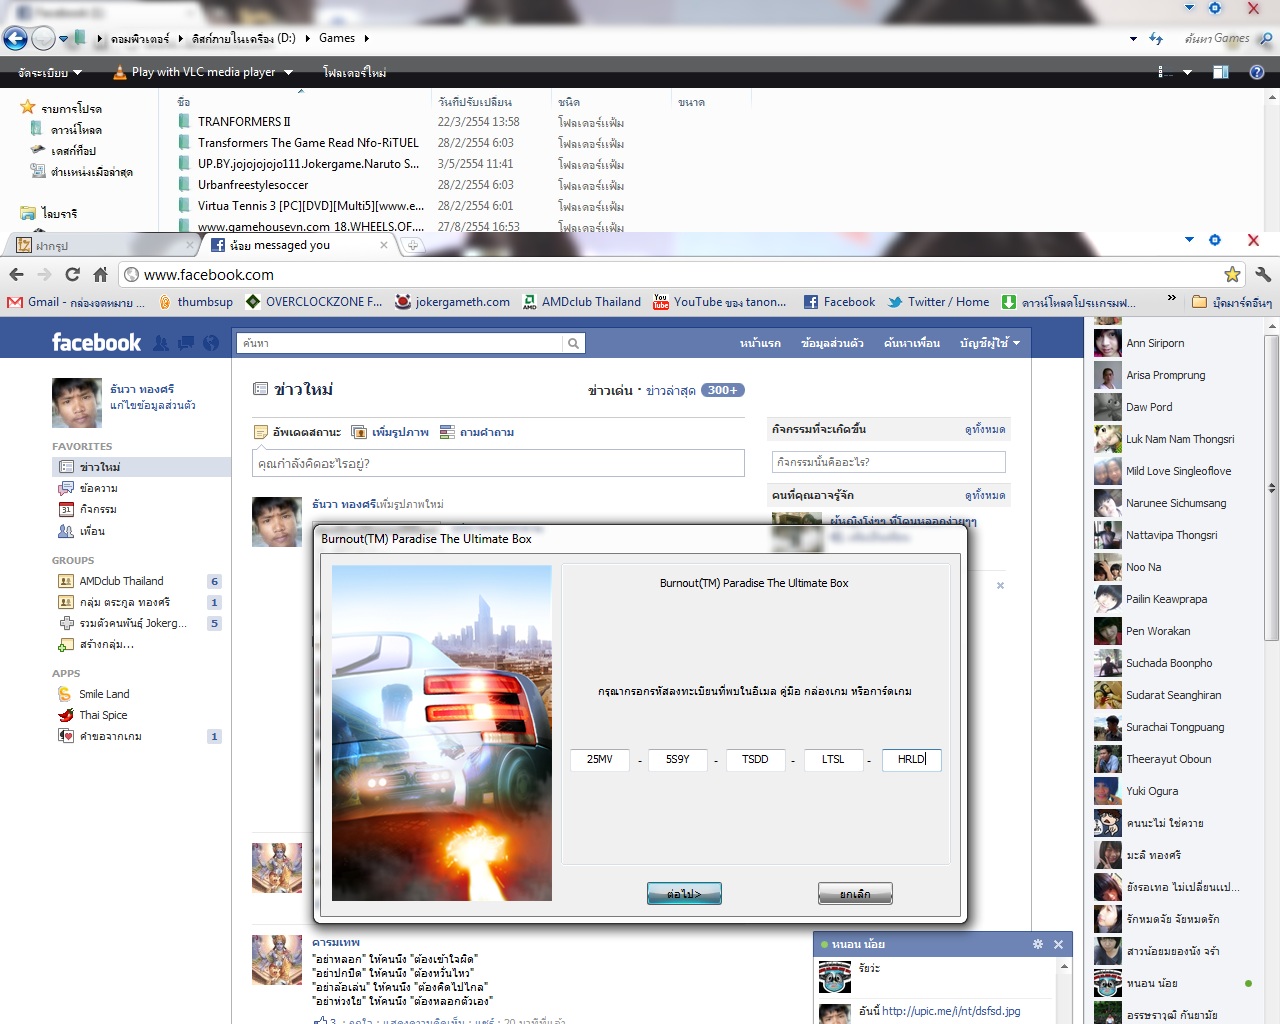This screenshot has height=1024, width=1280.
Task: Open chat options gear in หนอน น้อย chat
Action: pos(1038,944)
